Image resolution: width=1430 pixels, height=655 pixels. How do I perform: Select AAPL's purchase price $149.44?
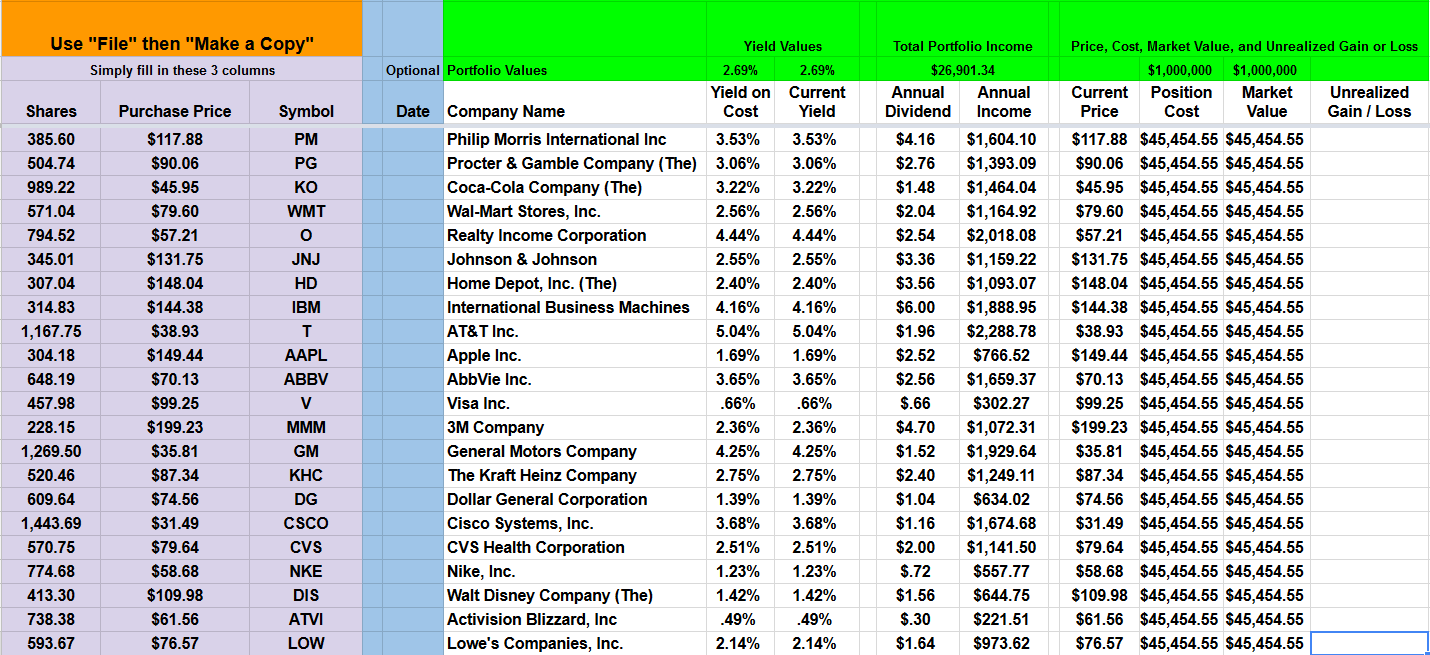173,355
